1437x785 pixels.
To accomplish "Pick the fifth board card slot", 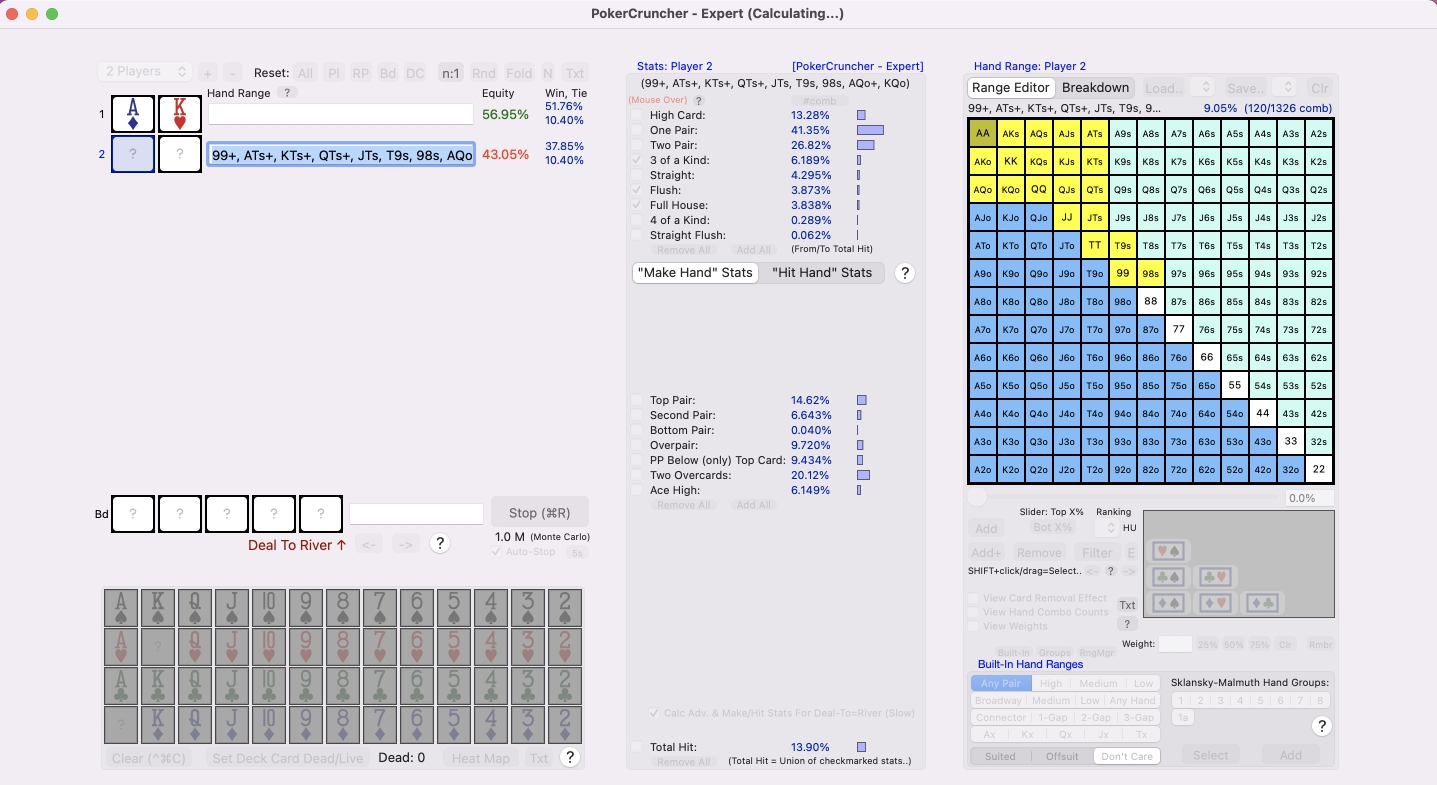I will pyautogui.click(x=321, y=514).
